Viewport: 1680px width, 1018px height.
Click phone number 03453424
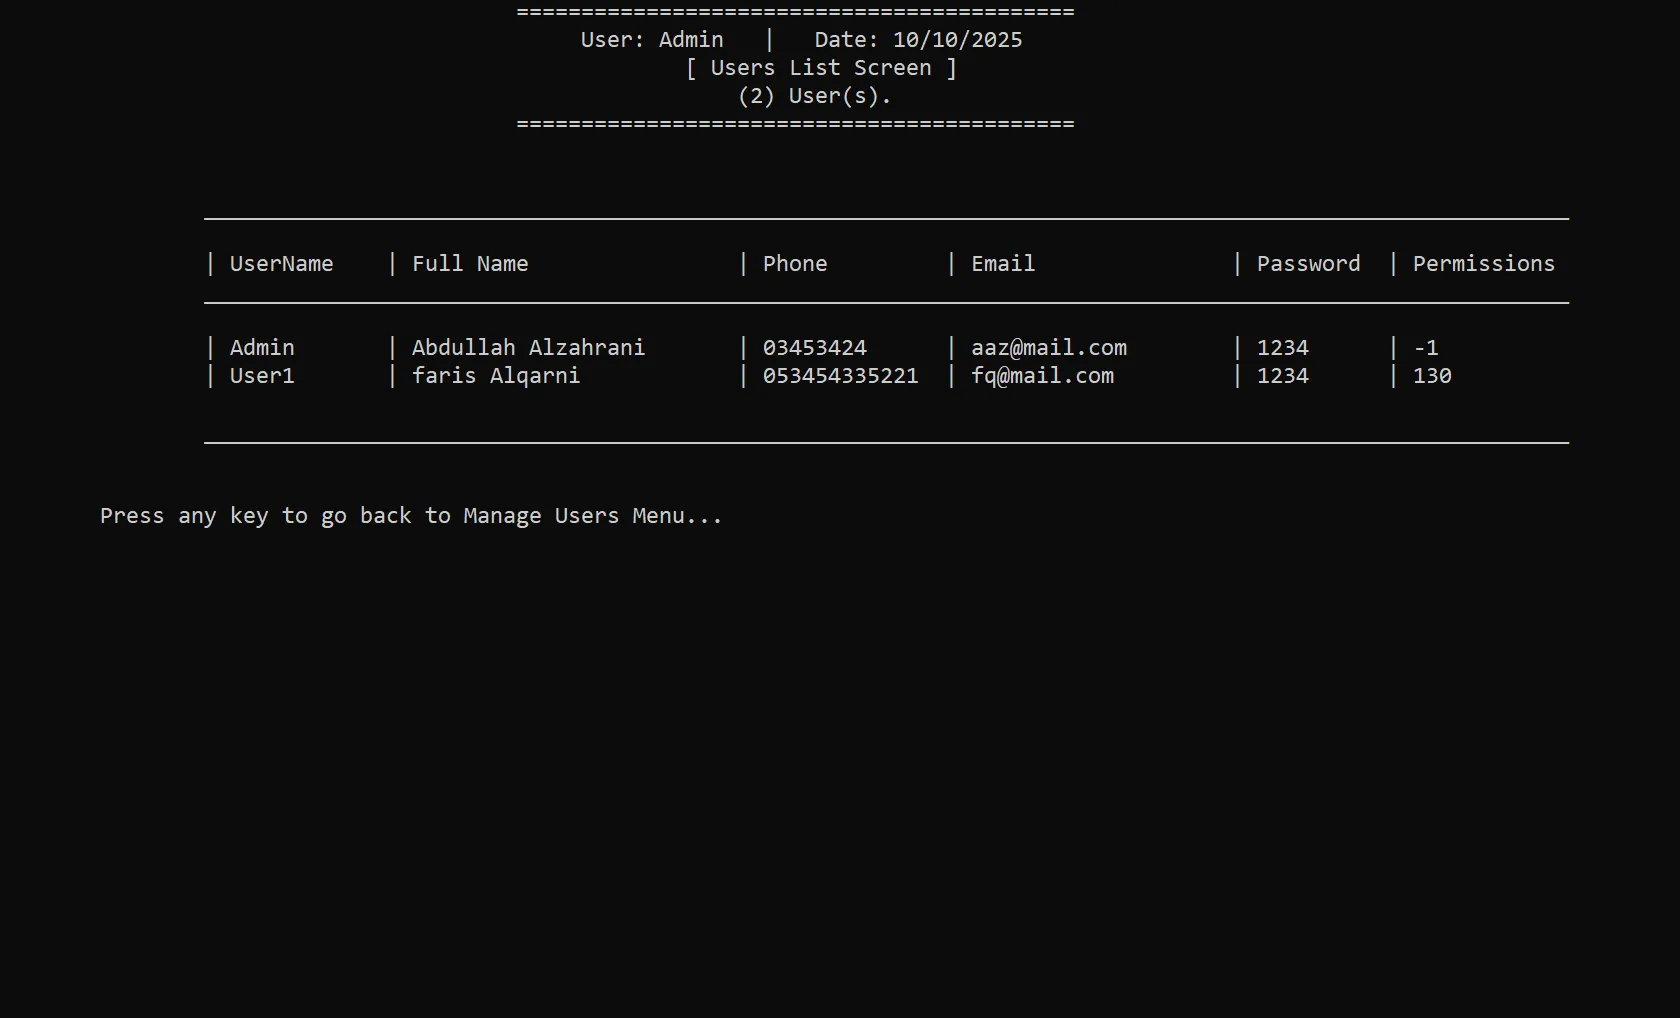[x=815, y=348]
